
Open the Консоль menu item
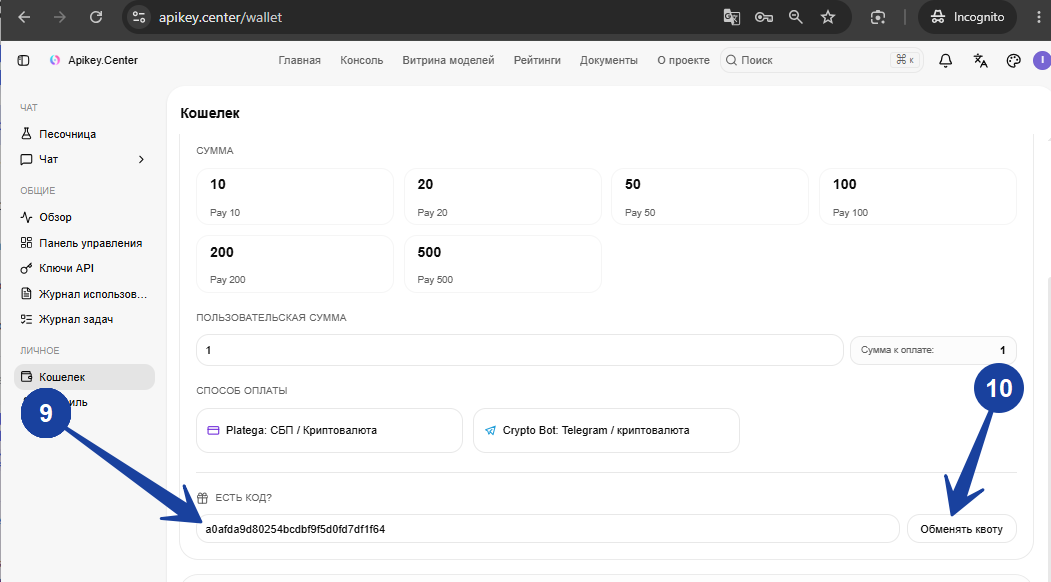point(361,60)
